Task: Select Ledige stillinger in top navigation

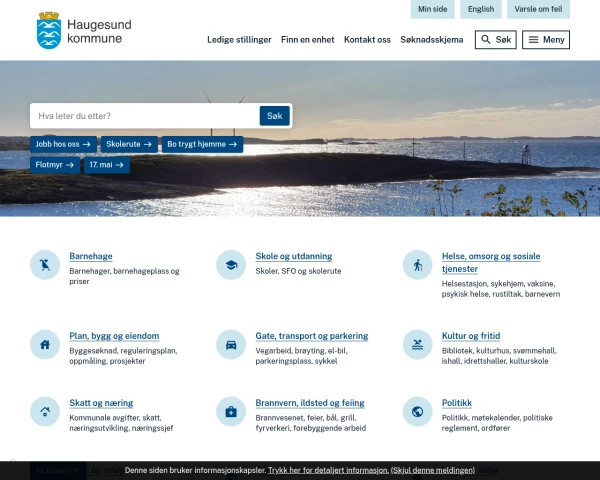Action: pyautogui.click(x=239, y=40)
